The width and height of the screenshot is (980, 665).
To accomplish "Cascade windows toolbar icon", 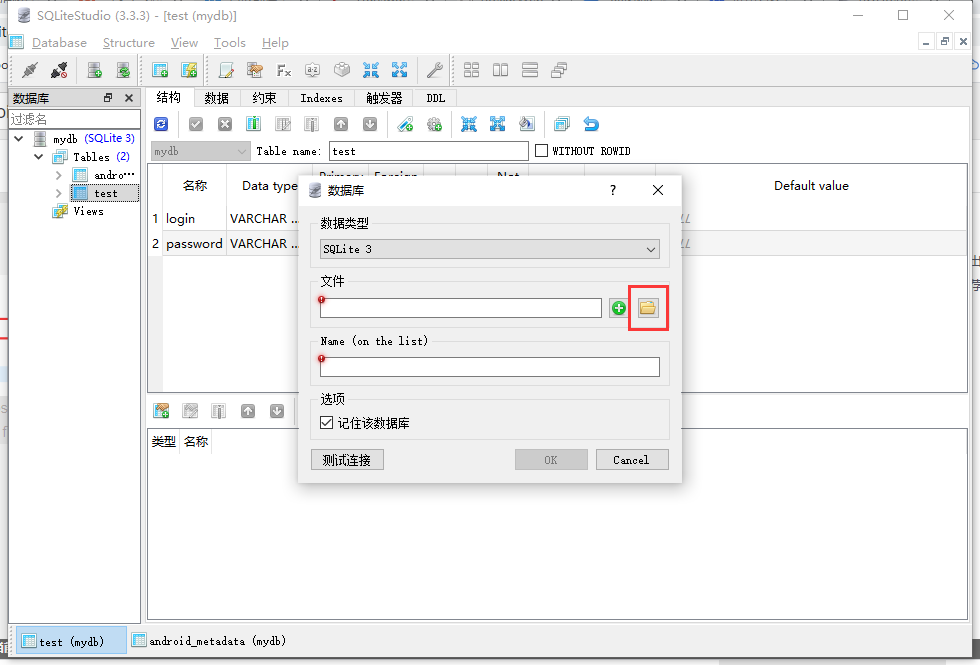I will 559,70.
